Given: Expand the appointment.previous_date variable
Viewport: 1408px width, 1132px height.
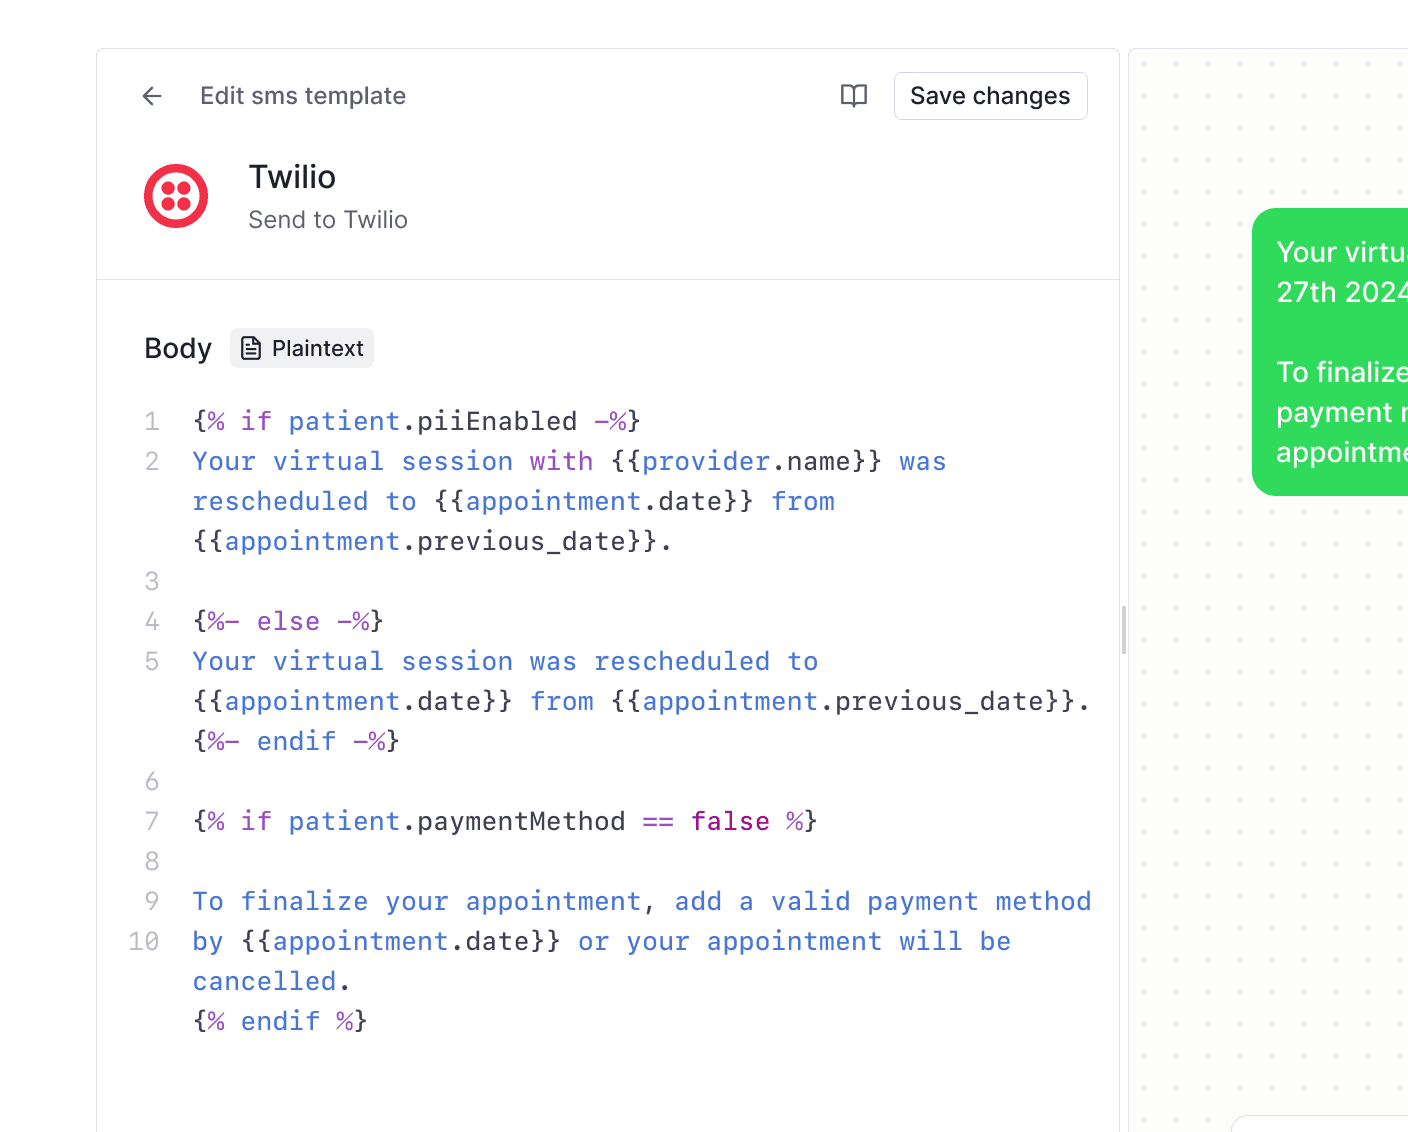Looking at the screenshot, I should point(430,541).
